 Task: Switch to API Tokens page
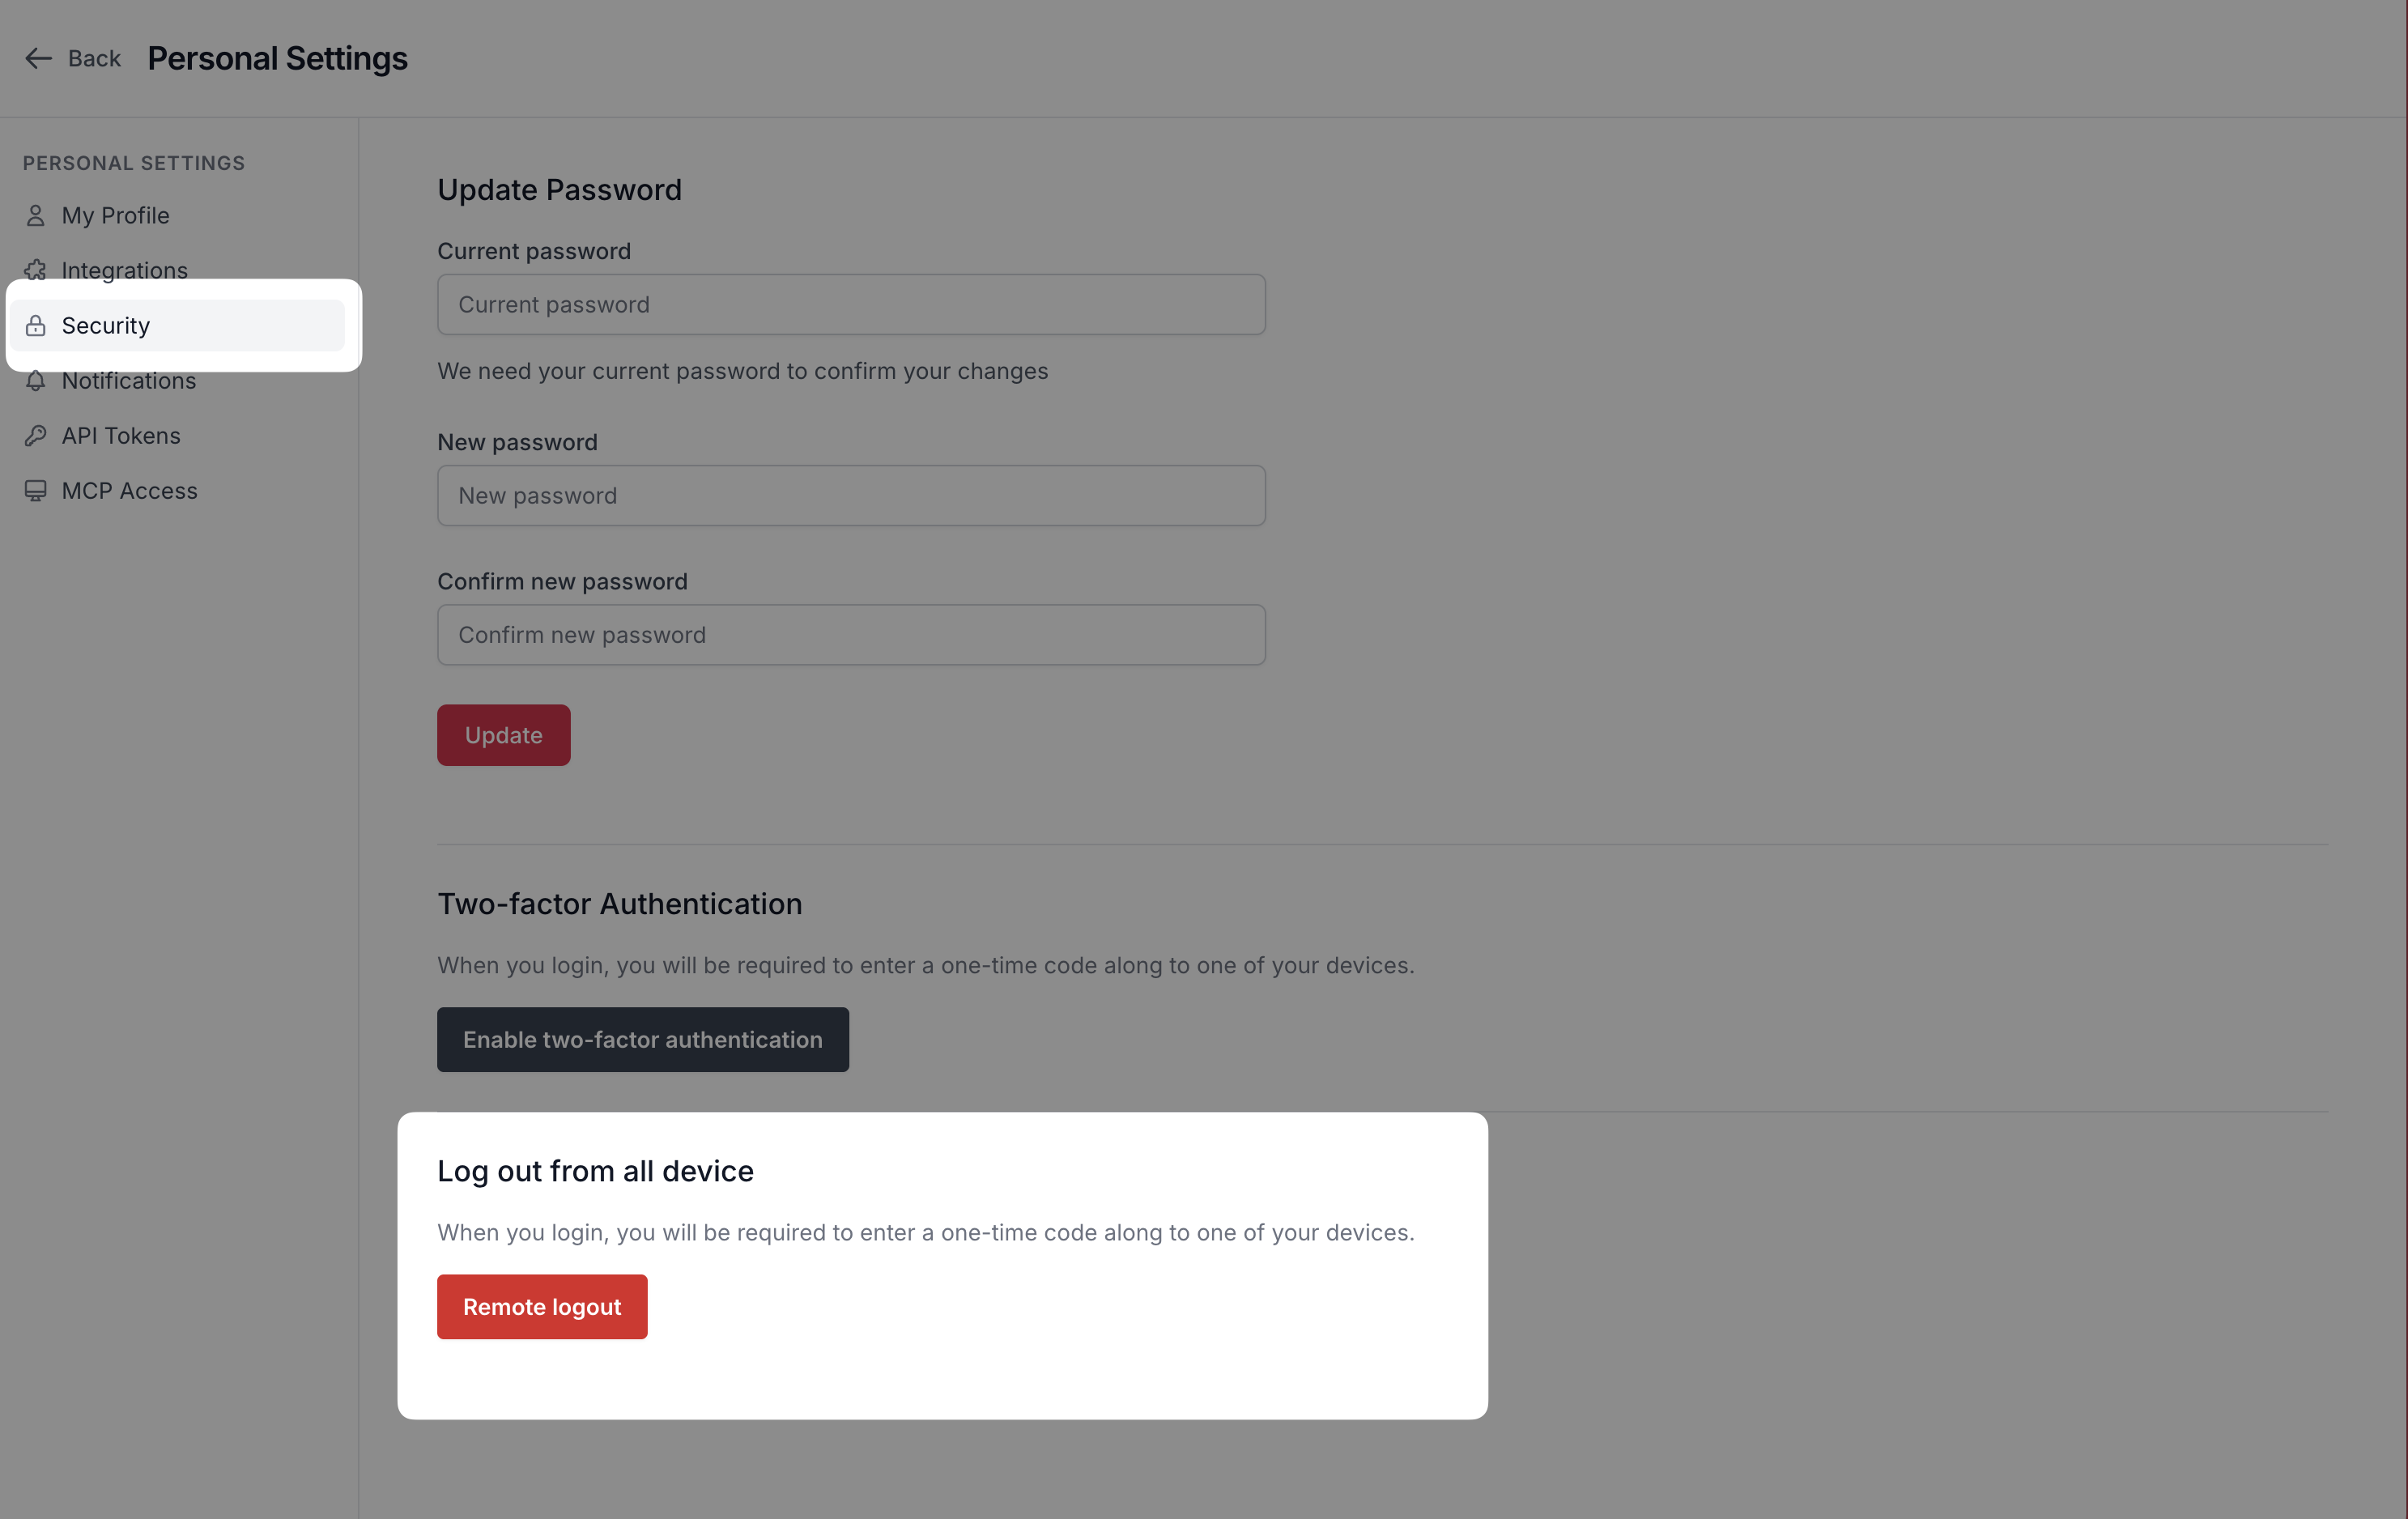point(121,436)
